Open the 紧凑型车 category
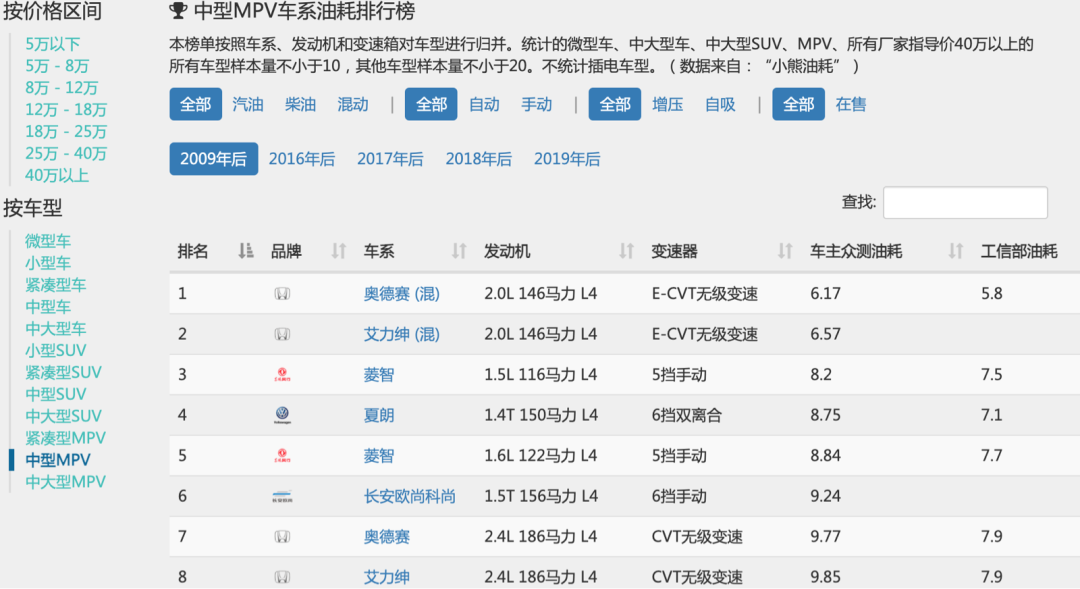1080x589 pixels. tap(56, 285)
